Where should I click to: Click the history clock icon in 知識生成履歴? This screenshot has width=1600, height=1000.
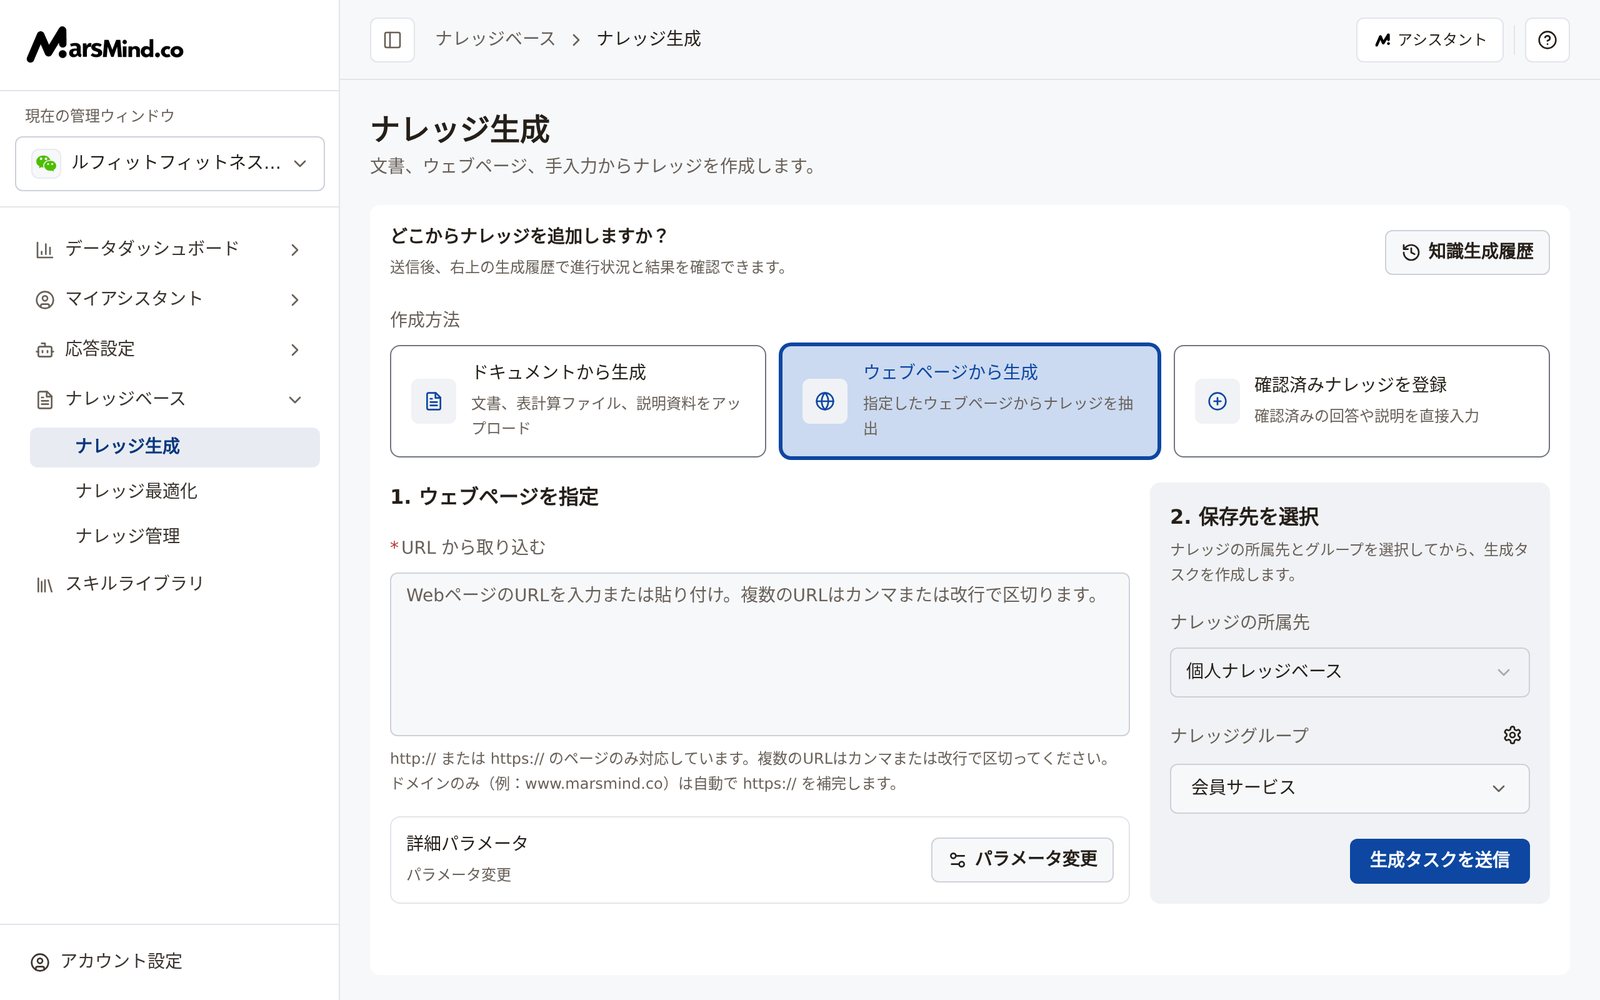pyautogui.click(x=1411, y=252)
